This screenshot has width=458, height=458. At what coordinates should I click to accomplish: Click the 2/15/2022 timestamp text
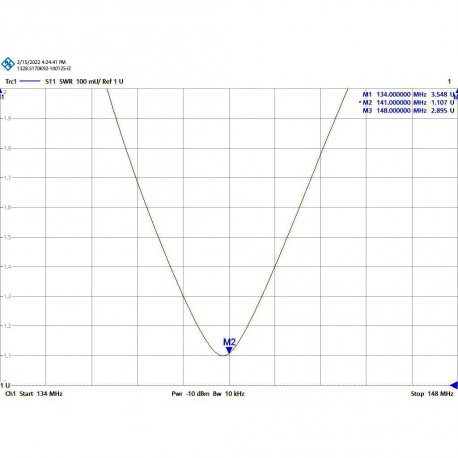click(x=41, y=62)
